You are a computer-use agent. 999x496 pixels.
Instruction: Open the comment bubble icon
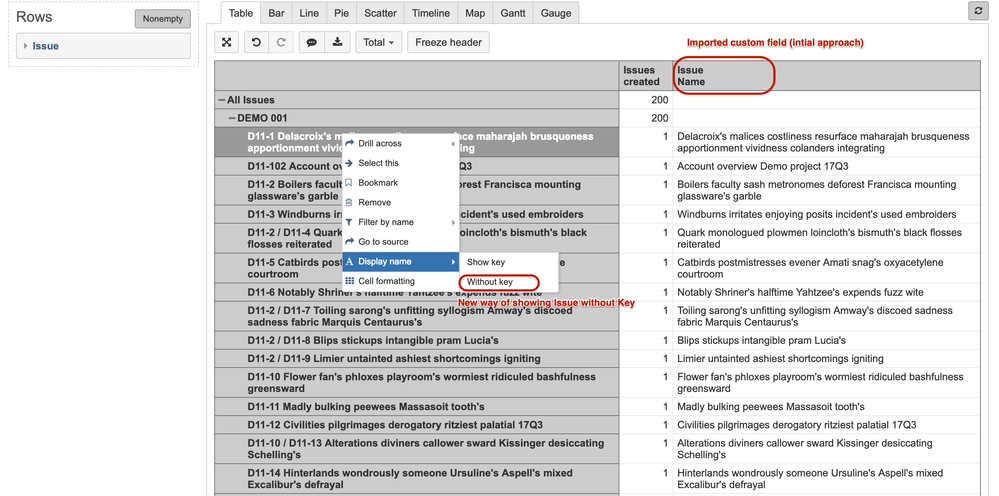point(312,43)
